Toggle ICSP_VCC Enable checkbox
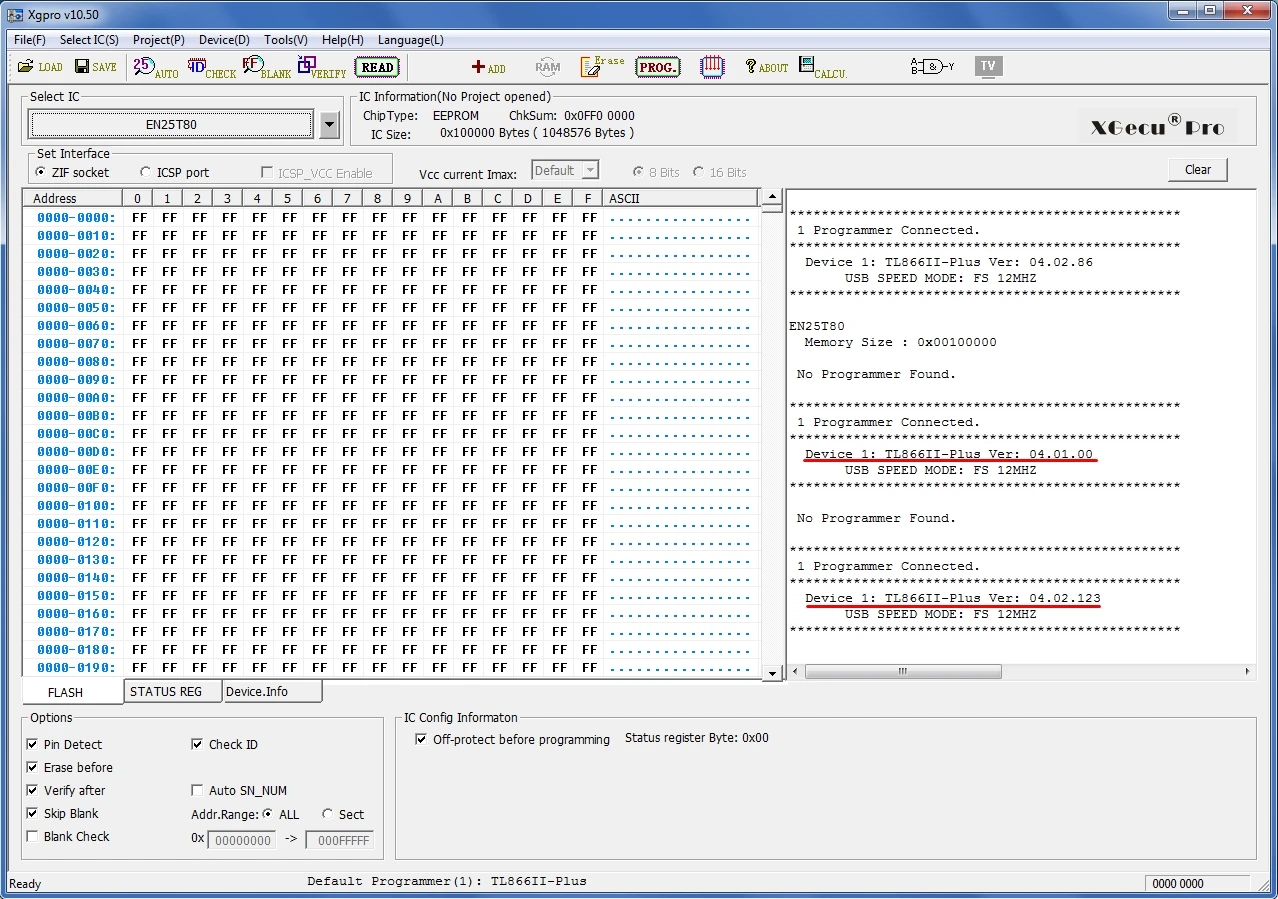 pos(316,172)
